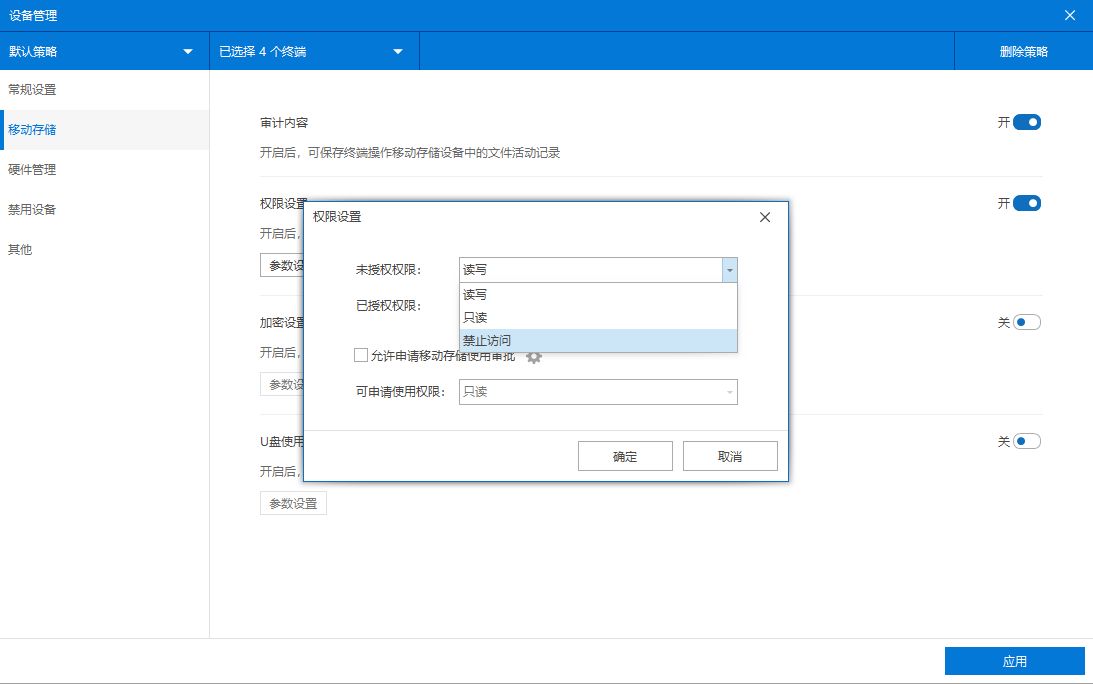Viewport: 1093px width, 684px height.
Task: Toggle the 审计内容 switch
Action: pos(1026,123)
